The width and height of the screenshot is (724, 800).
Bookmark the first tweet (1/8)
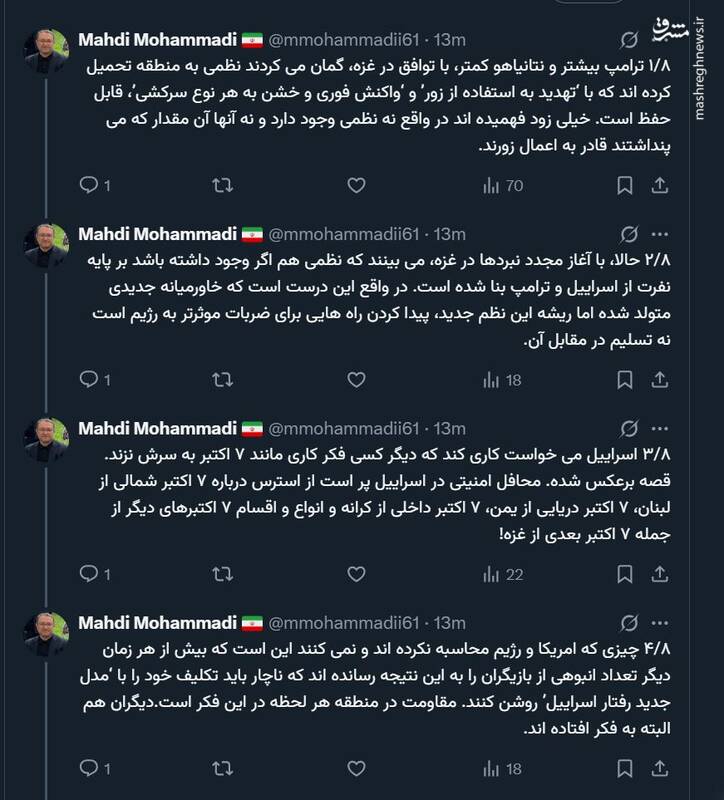click(623, 186)
